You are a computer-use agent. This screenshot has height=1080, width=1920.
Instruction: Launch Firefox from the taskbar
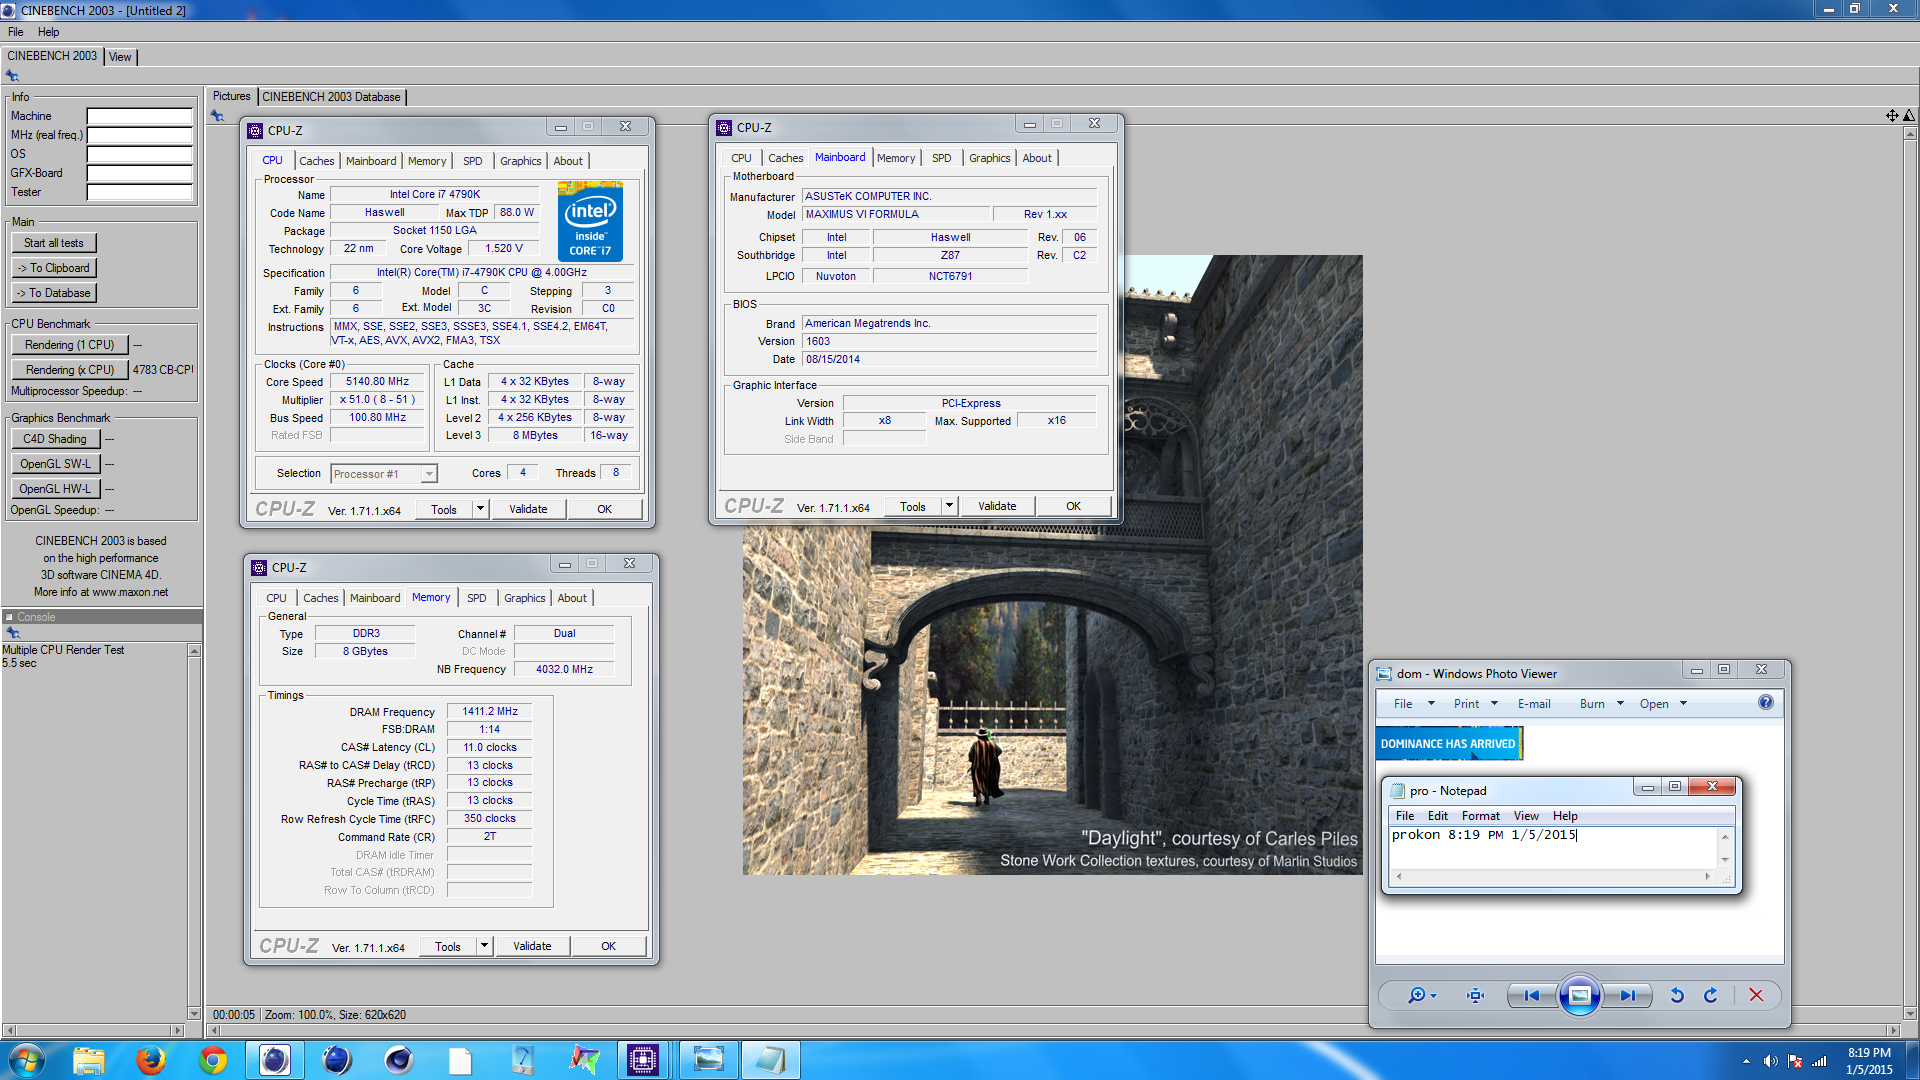(x=151, y=1060)
